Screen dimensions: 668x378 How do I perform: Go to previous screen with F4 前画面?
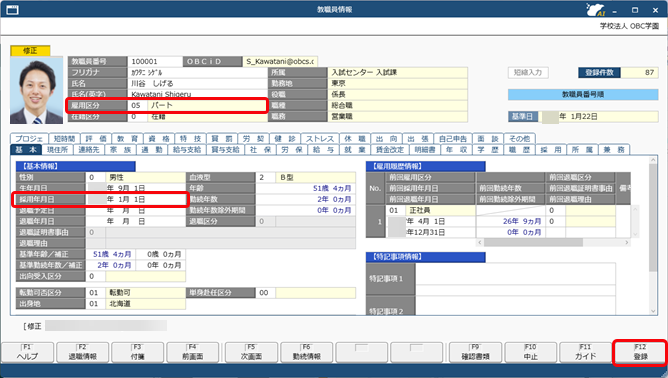pos(193,352)
